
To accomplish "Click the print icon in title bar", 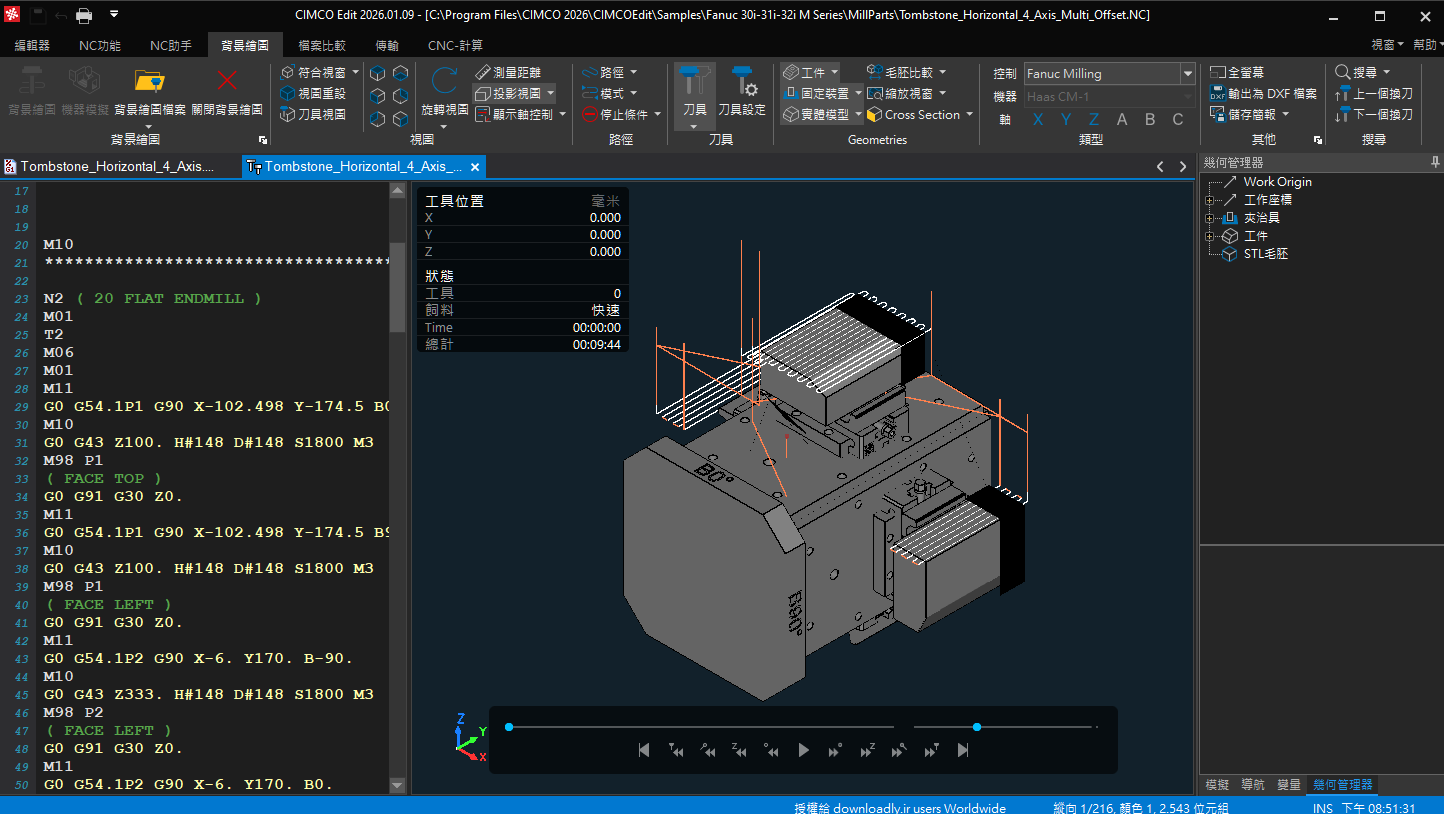I will (84, 15).
